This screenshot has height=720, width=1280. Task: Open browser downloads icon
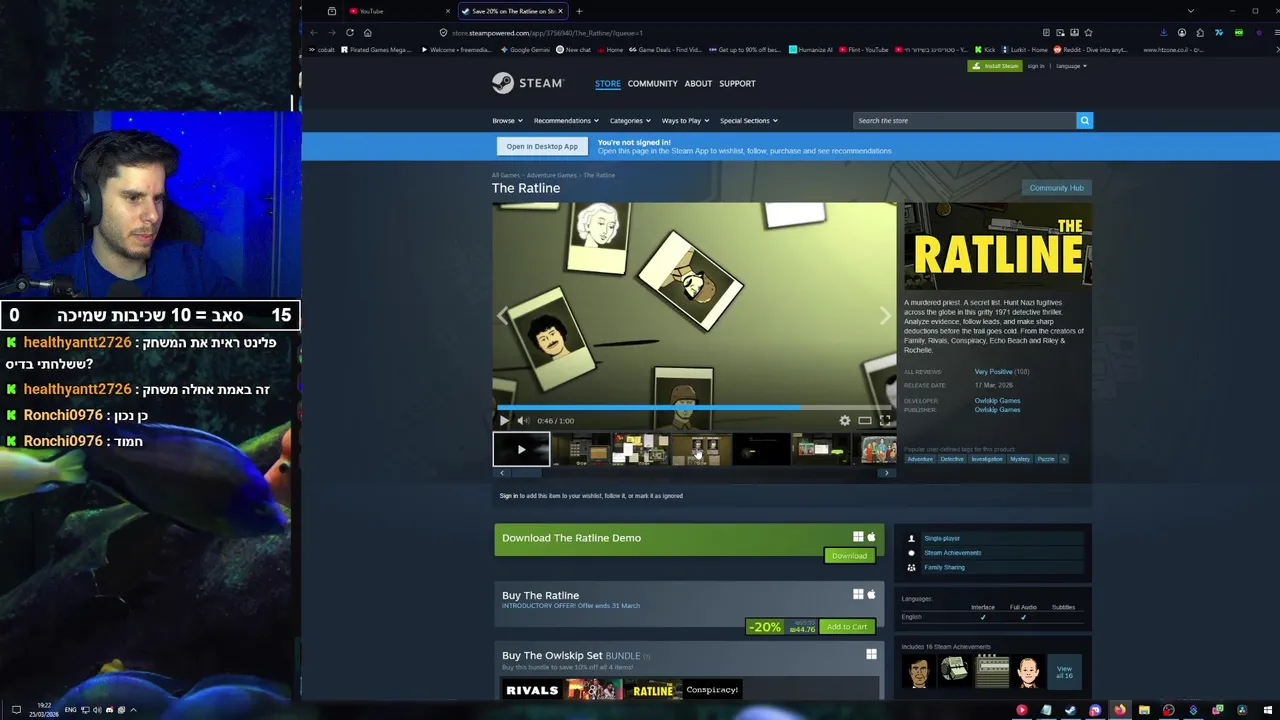click(1163, 33)
